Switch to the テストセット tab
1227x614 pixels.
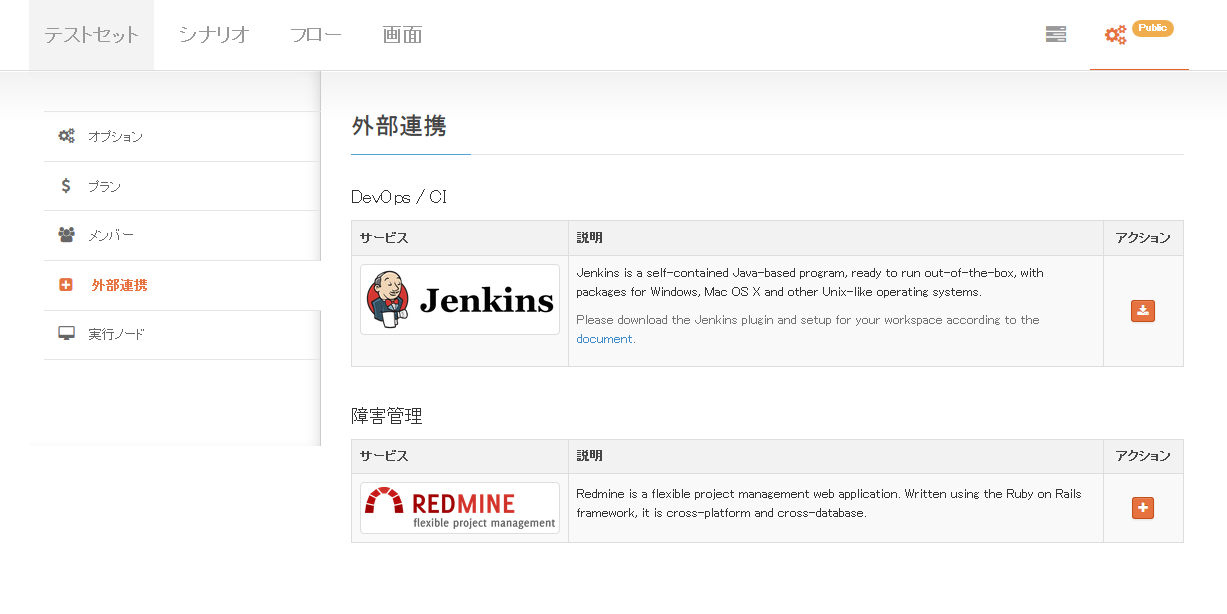(91, 35)
